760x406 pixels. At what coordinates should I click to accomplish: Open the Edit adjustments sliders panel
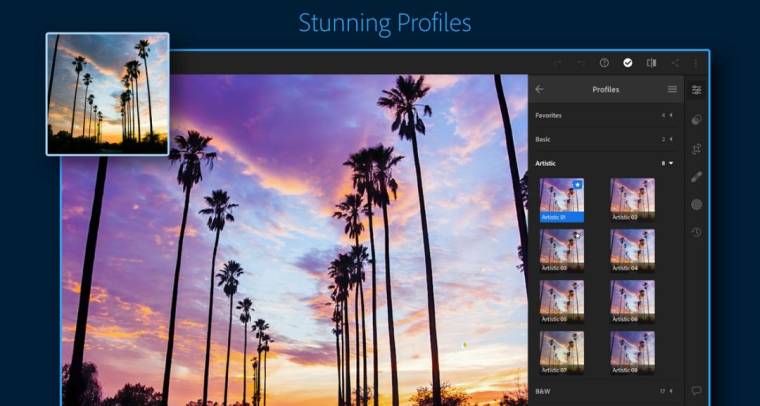tap(697, 90)
